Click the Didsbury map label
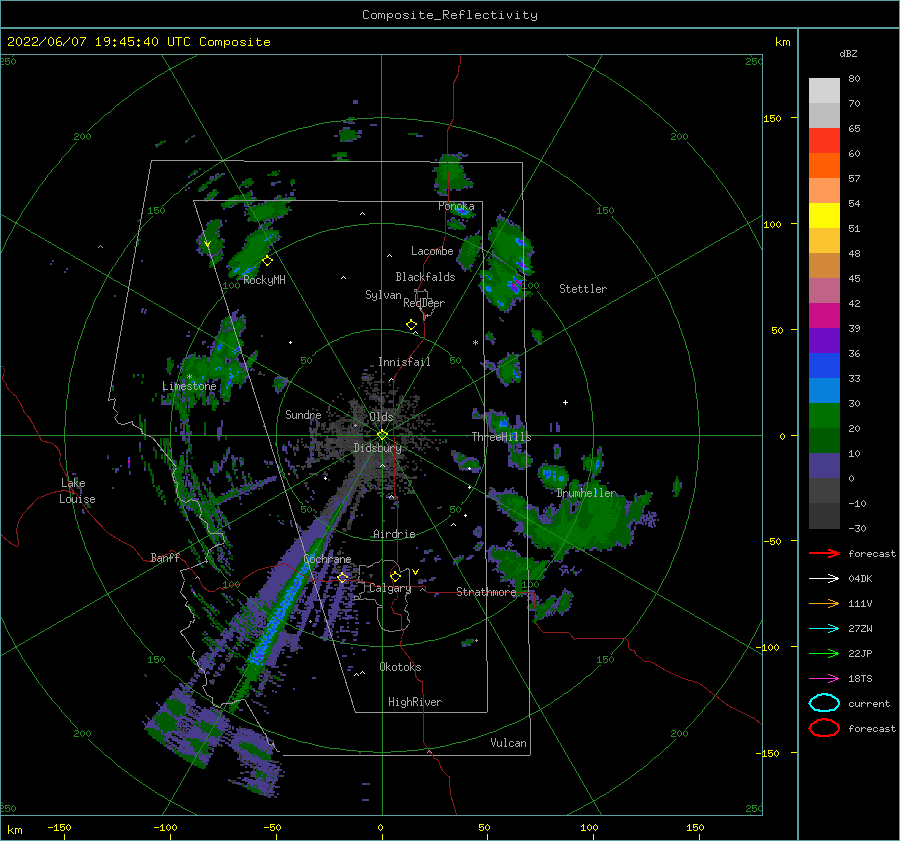900x841 pixels. click(378, 448)
